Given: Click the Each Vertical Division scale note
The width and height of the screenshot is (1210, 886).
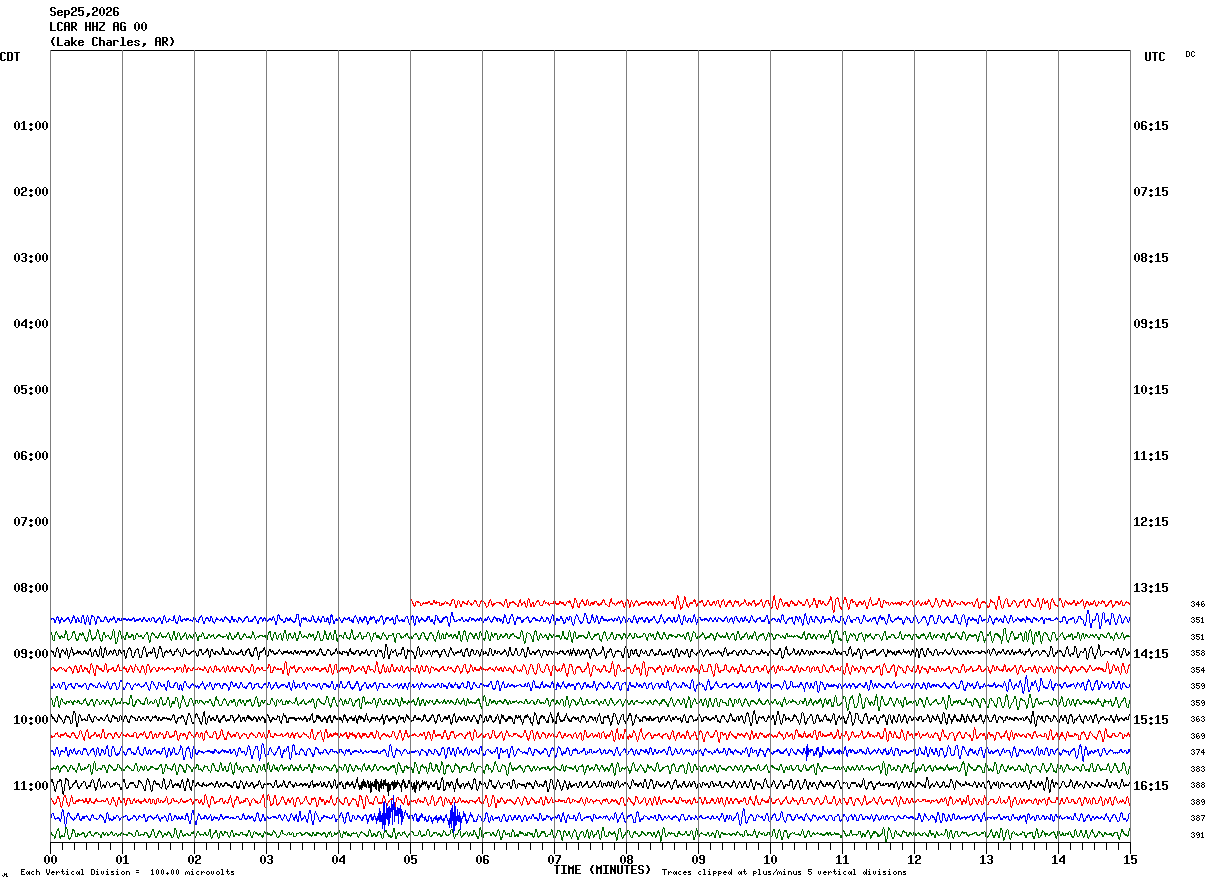Looking at the screenshot, I should point(127,872).
